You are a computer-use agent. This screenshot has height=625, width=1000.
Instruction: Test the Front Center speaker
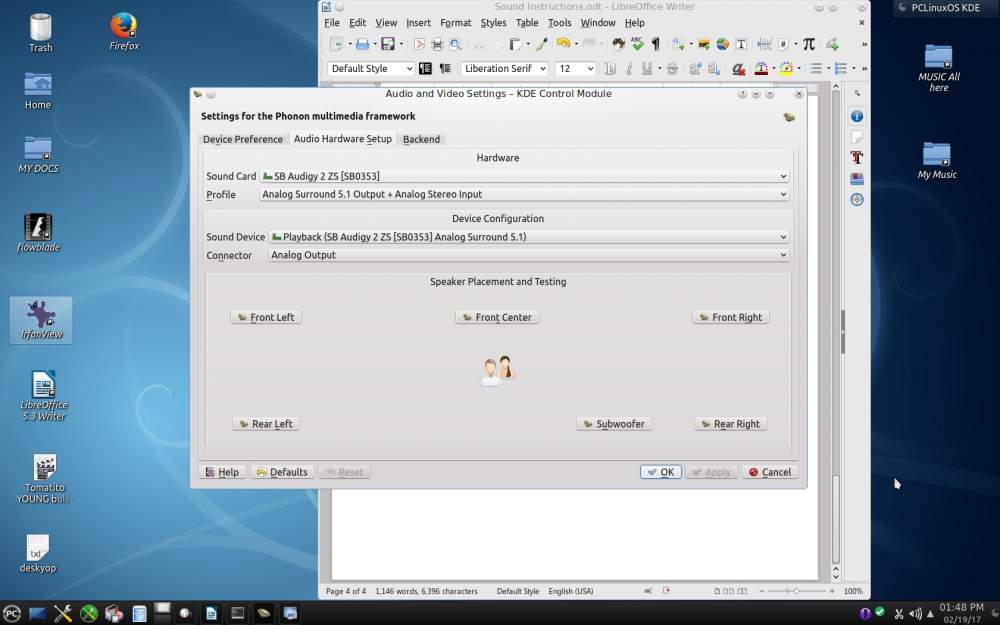coord(497,318)
